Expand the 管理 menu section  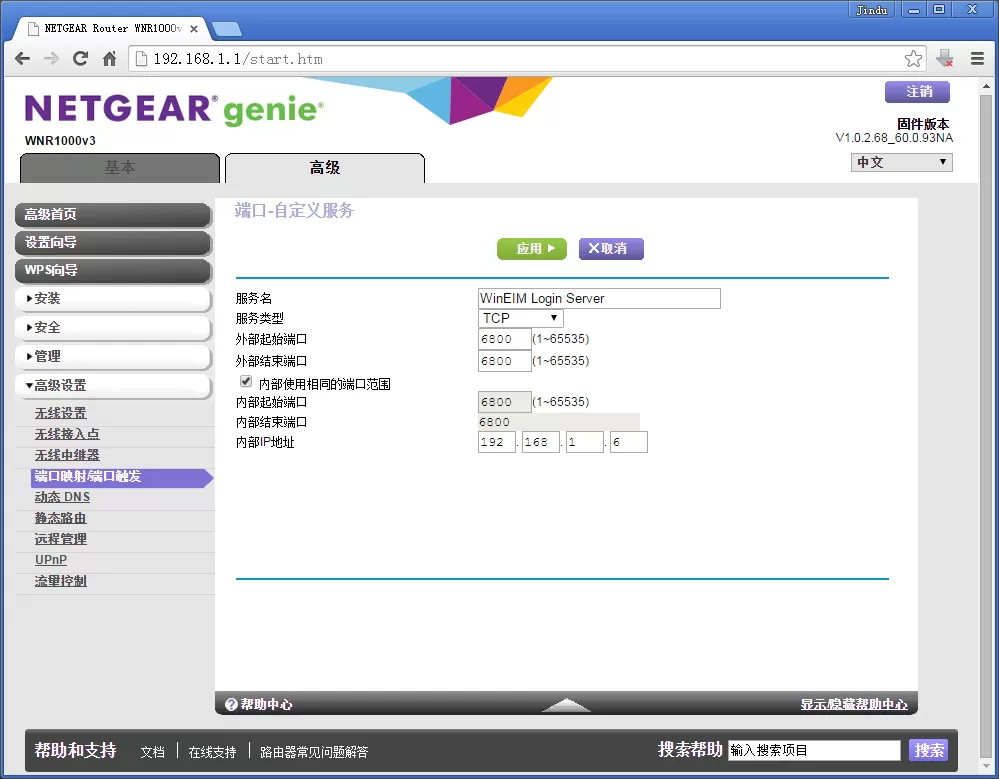click(x=113, y=357)
